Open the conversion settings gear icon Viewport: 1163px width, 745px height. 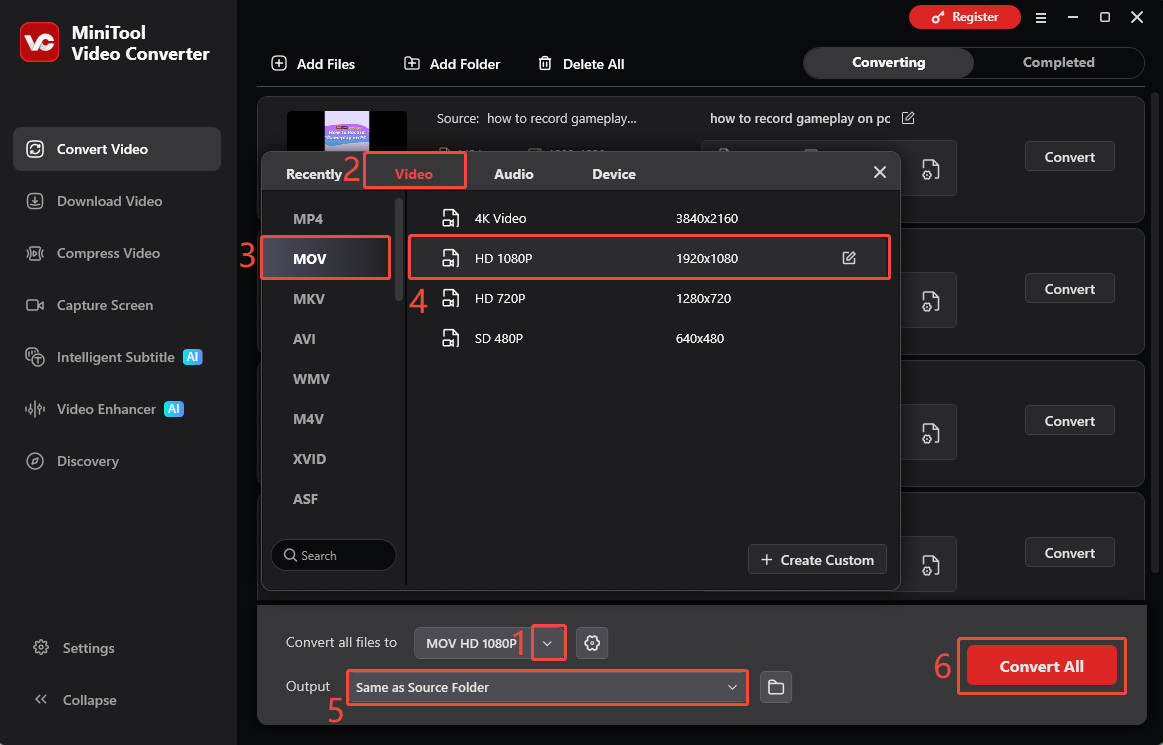(x=592, y=643)
